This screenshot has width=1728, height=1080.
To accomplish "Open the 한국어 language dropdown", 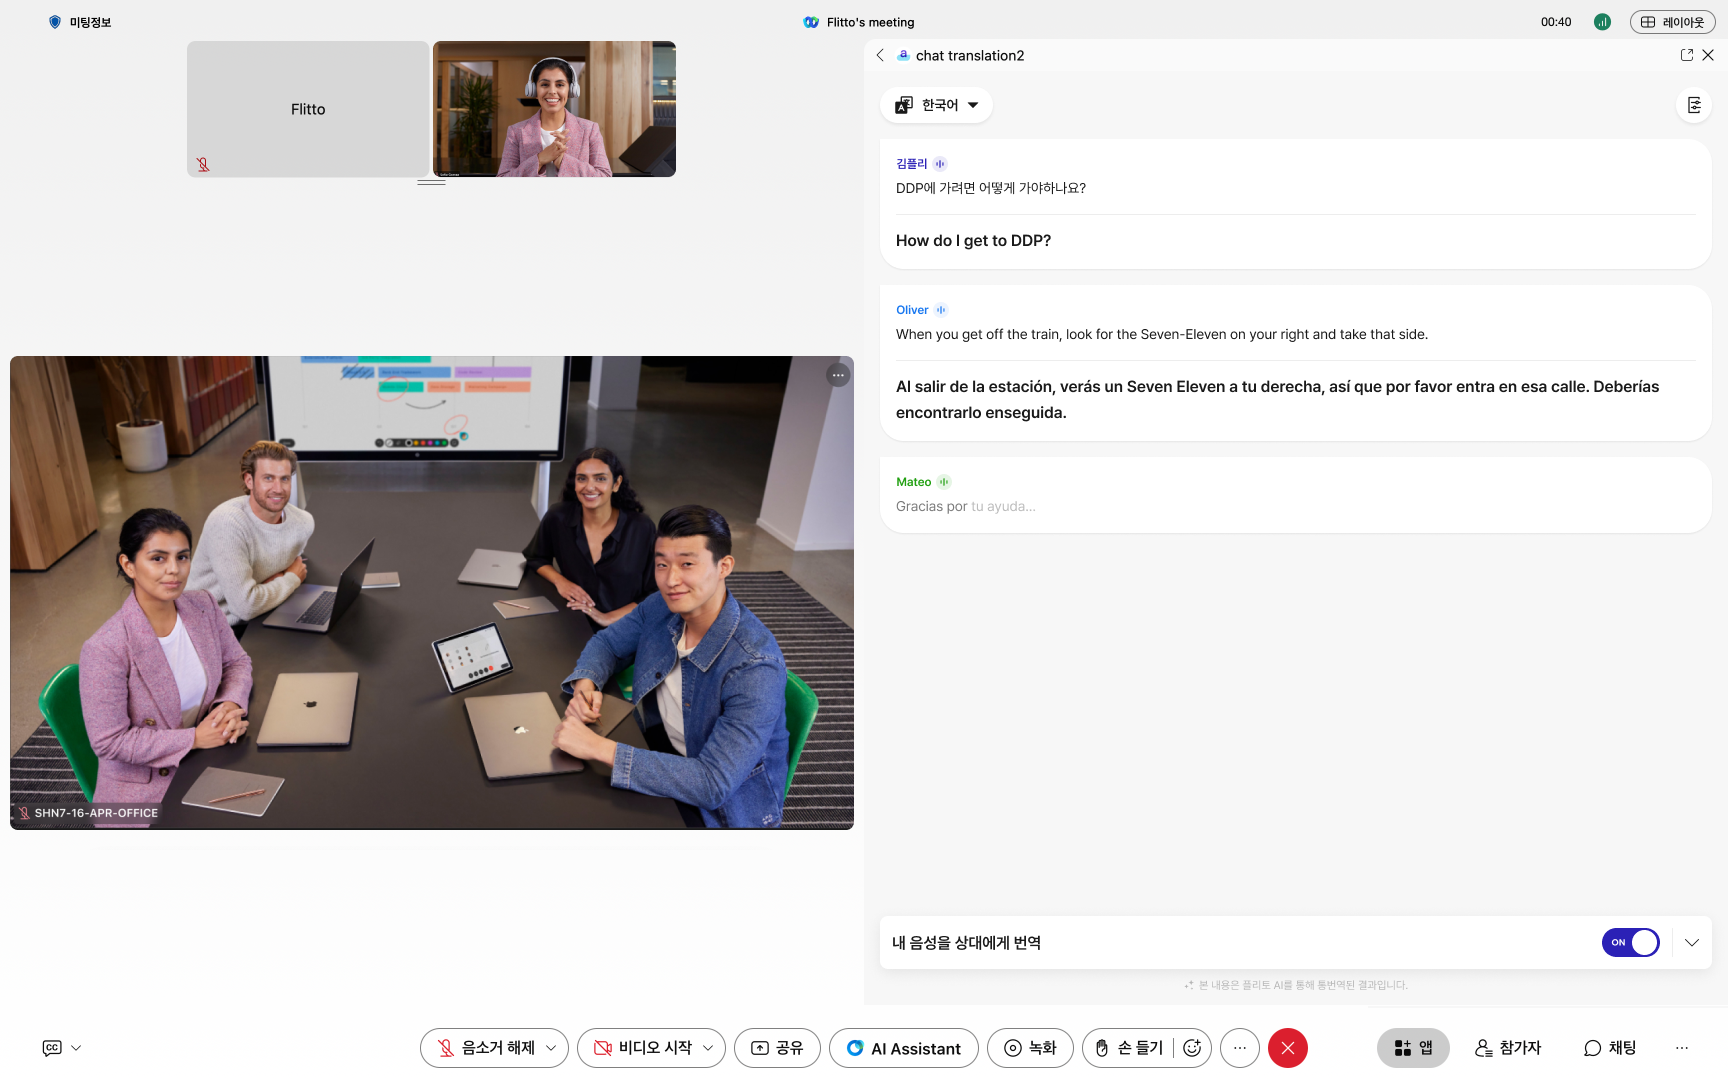I will (936, 105).
